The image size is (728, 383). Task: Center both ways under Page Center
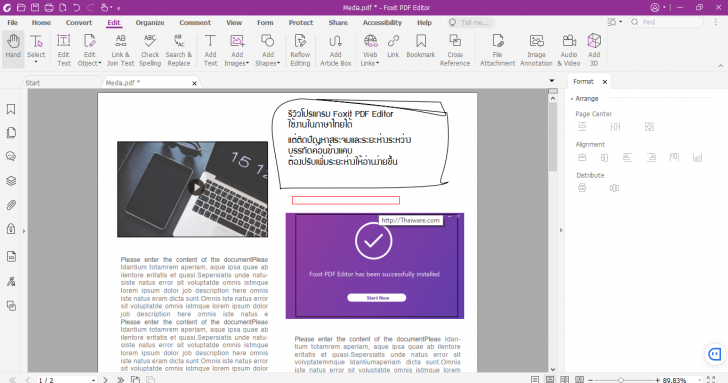[649, 127]
